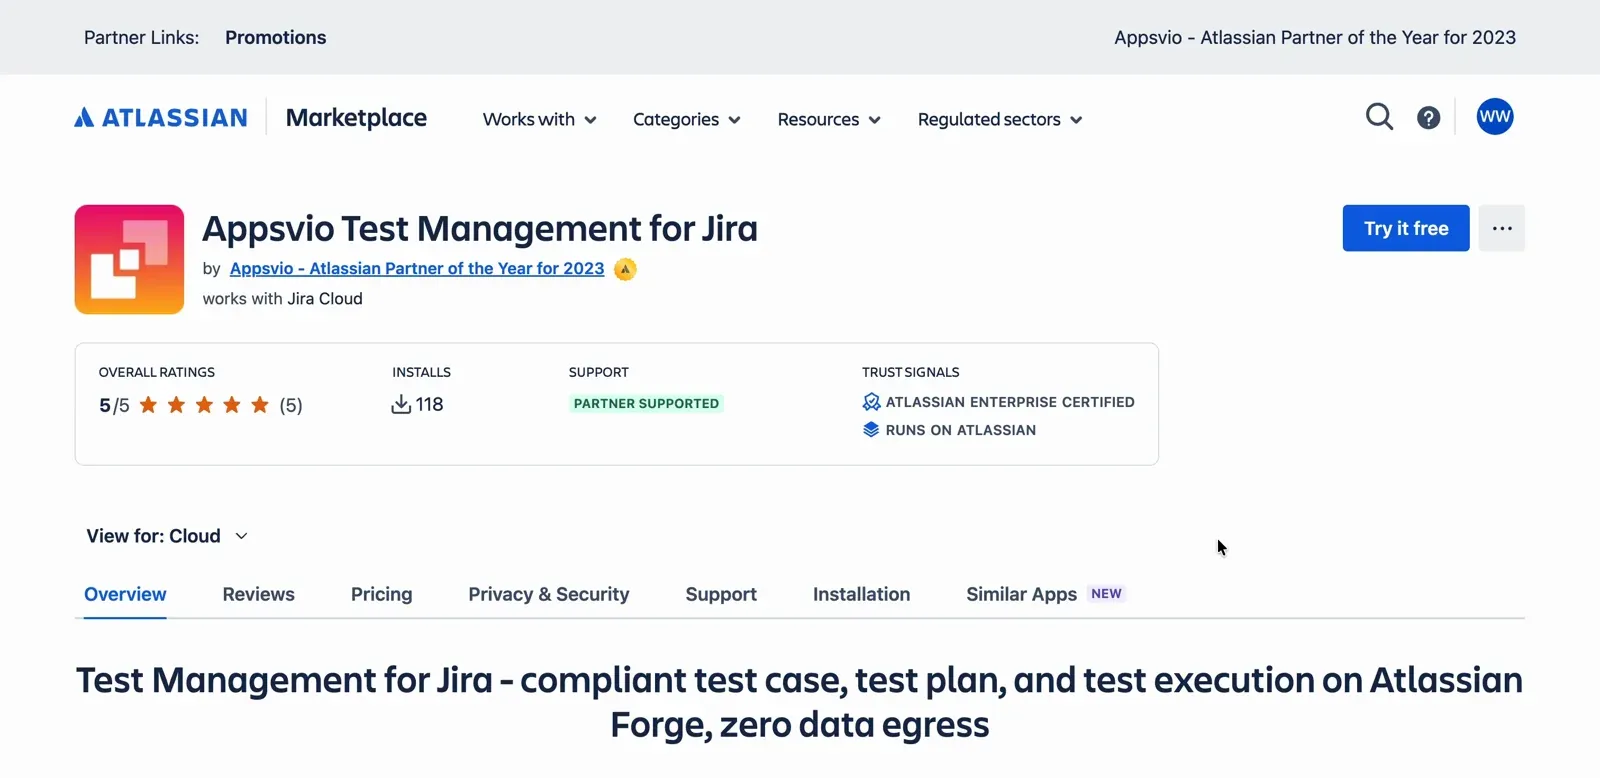This screenshot has width=1600, height=778.
Task: Open the View for: Cloud dropdown
Action: (x=167, y=536)
